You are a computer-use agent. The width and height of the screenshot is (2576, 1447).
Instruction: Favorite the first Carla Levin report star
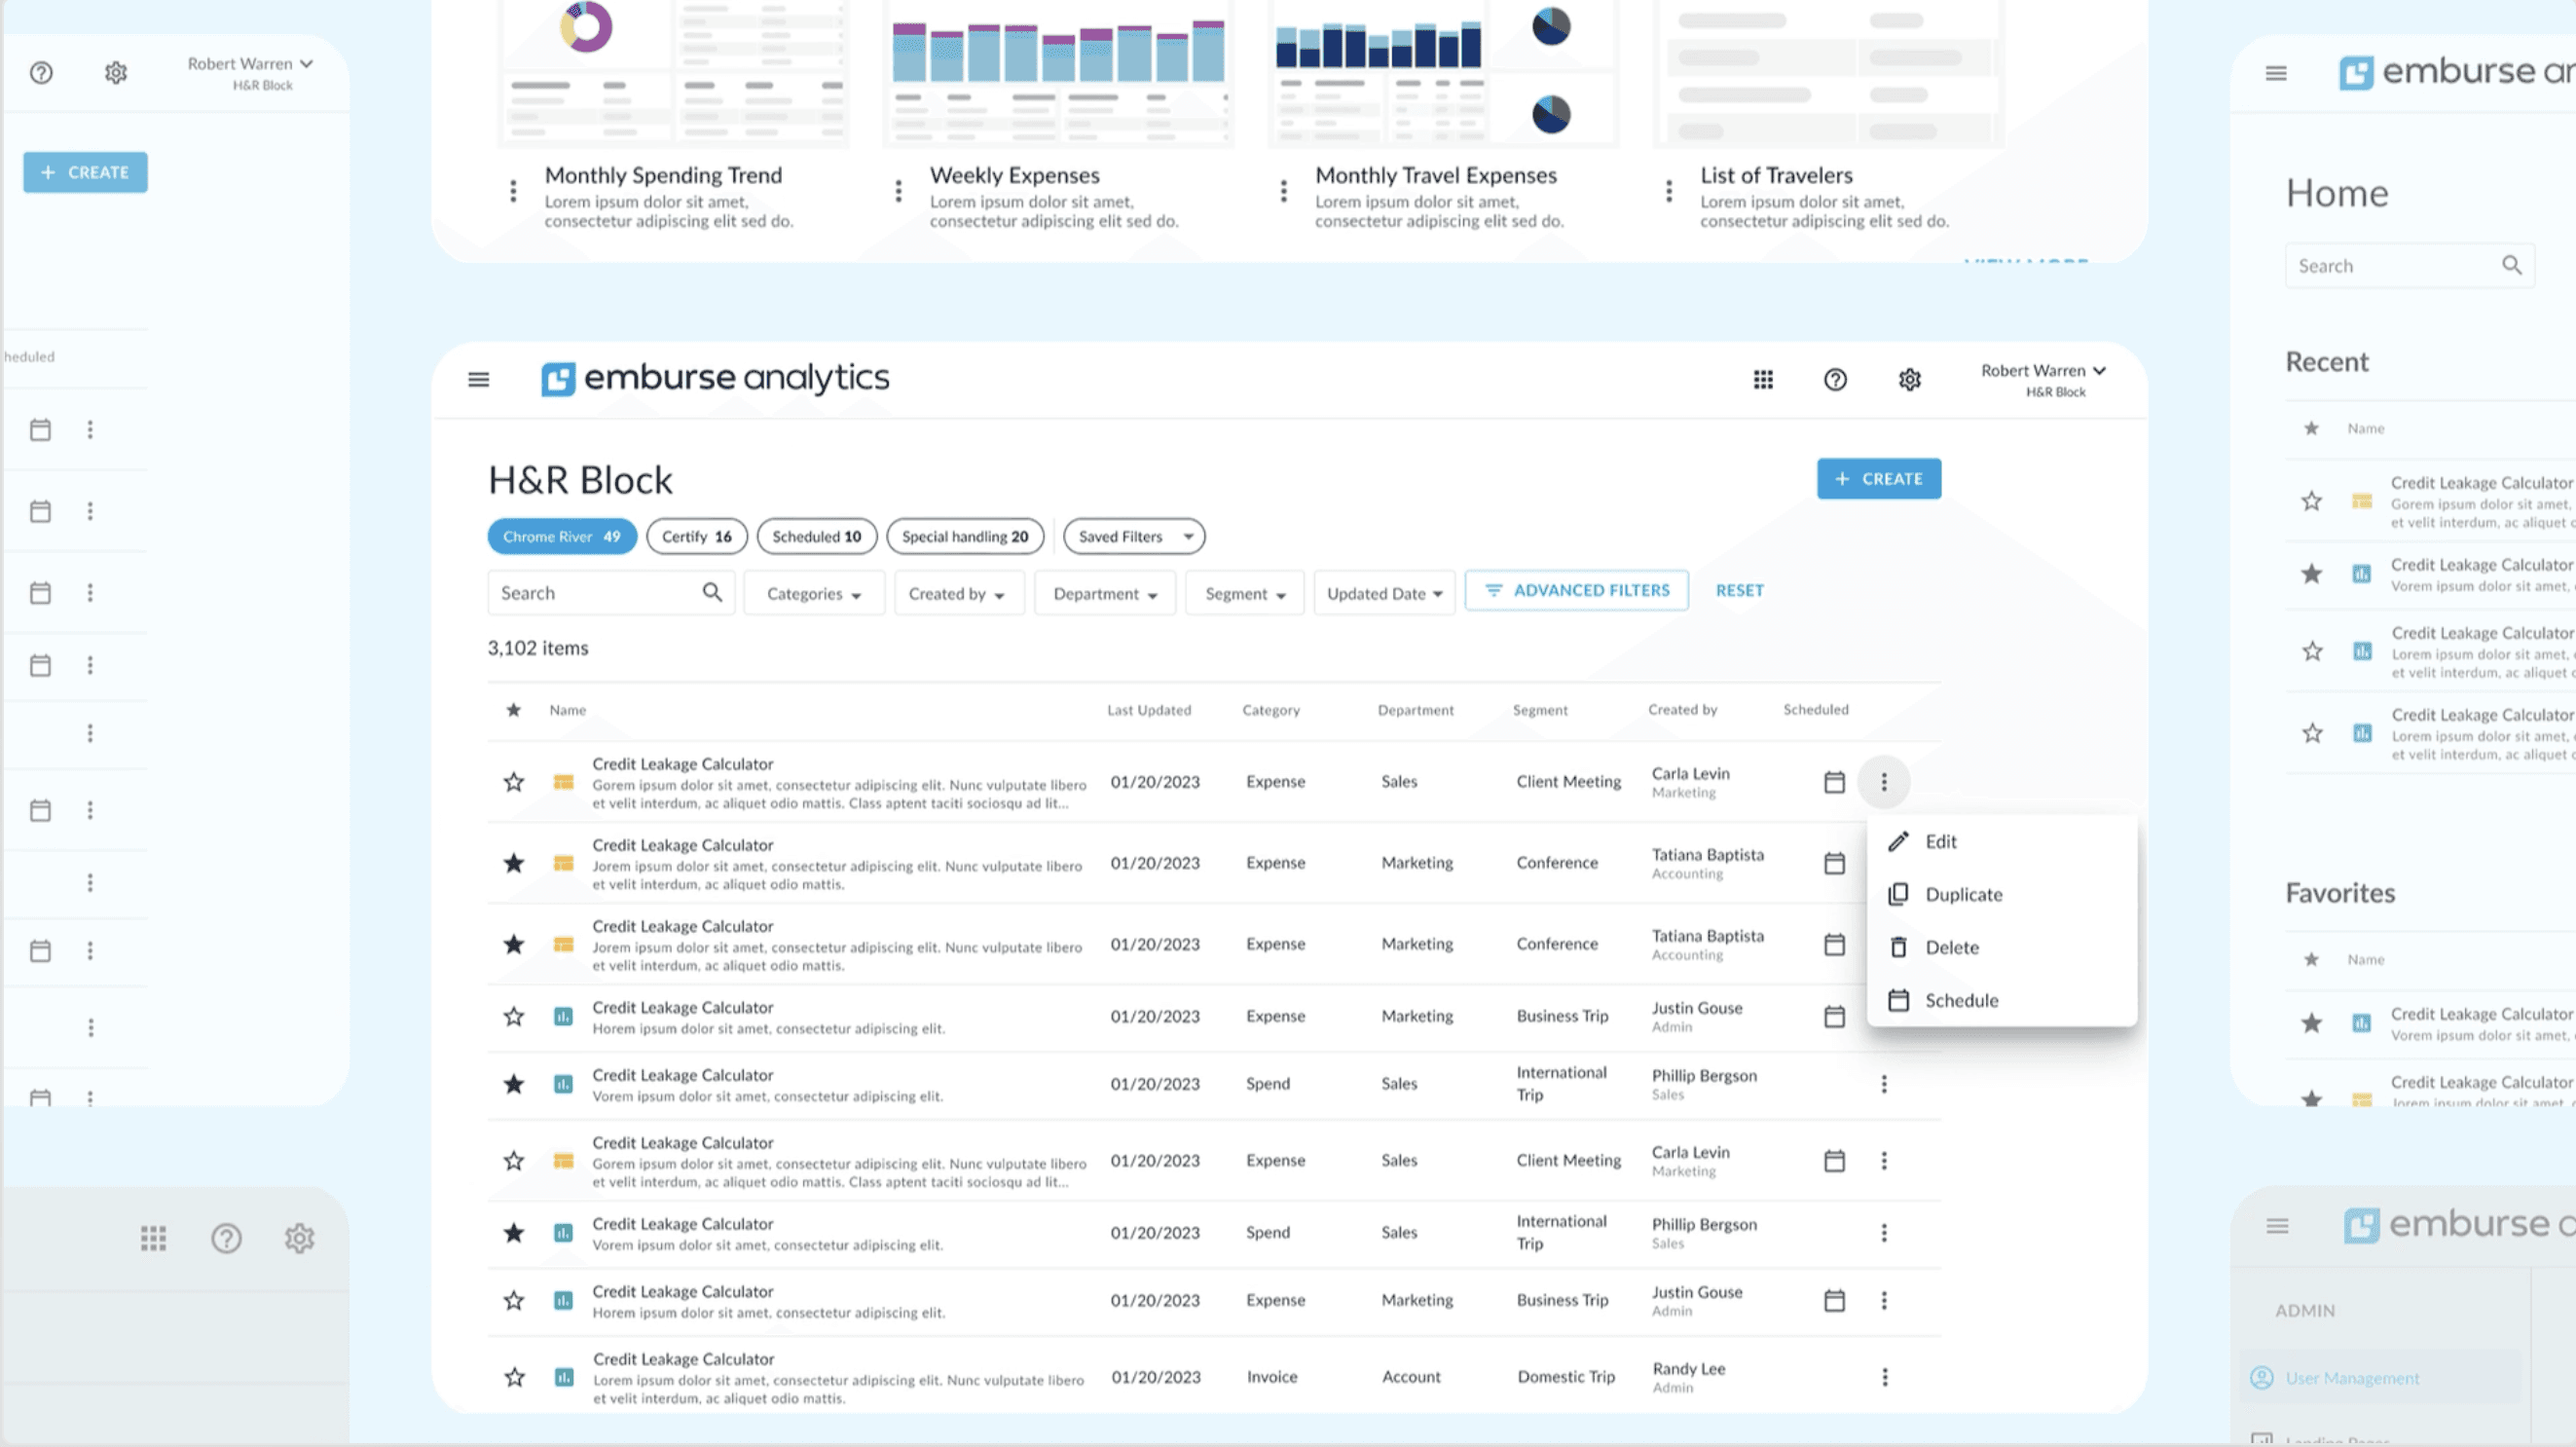[514, 782]
